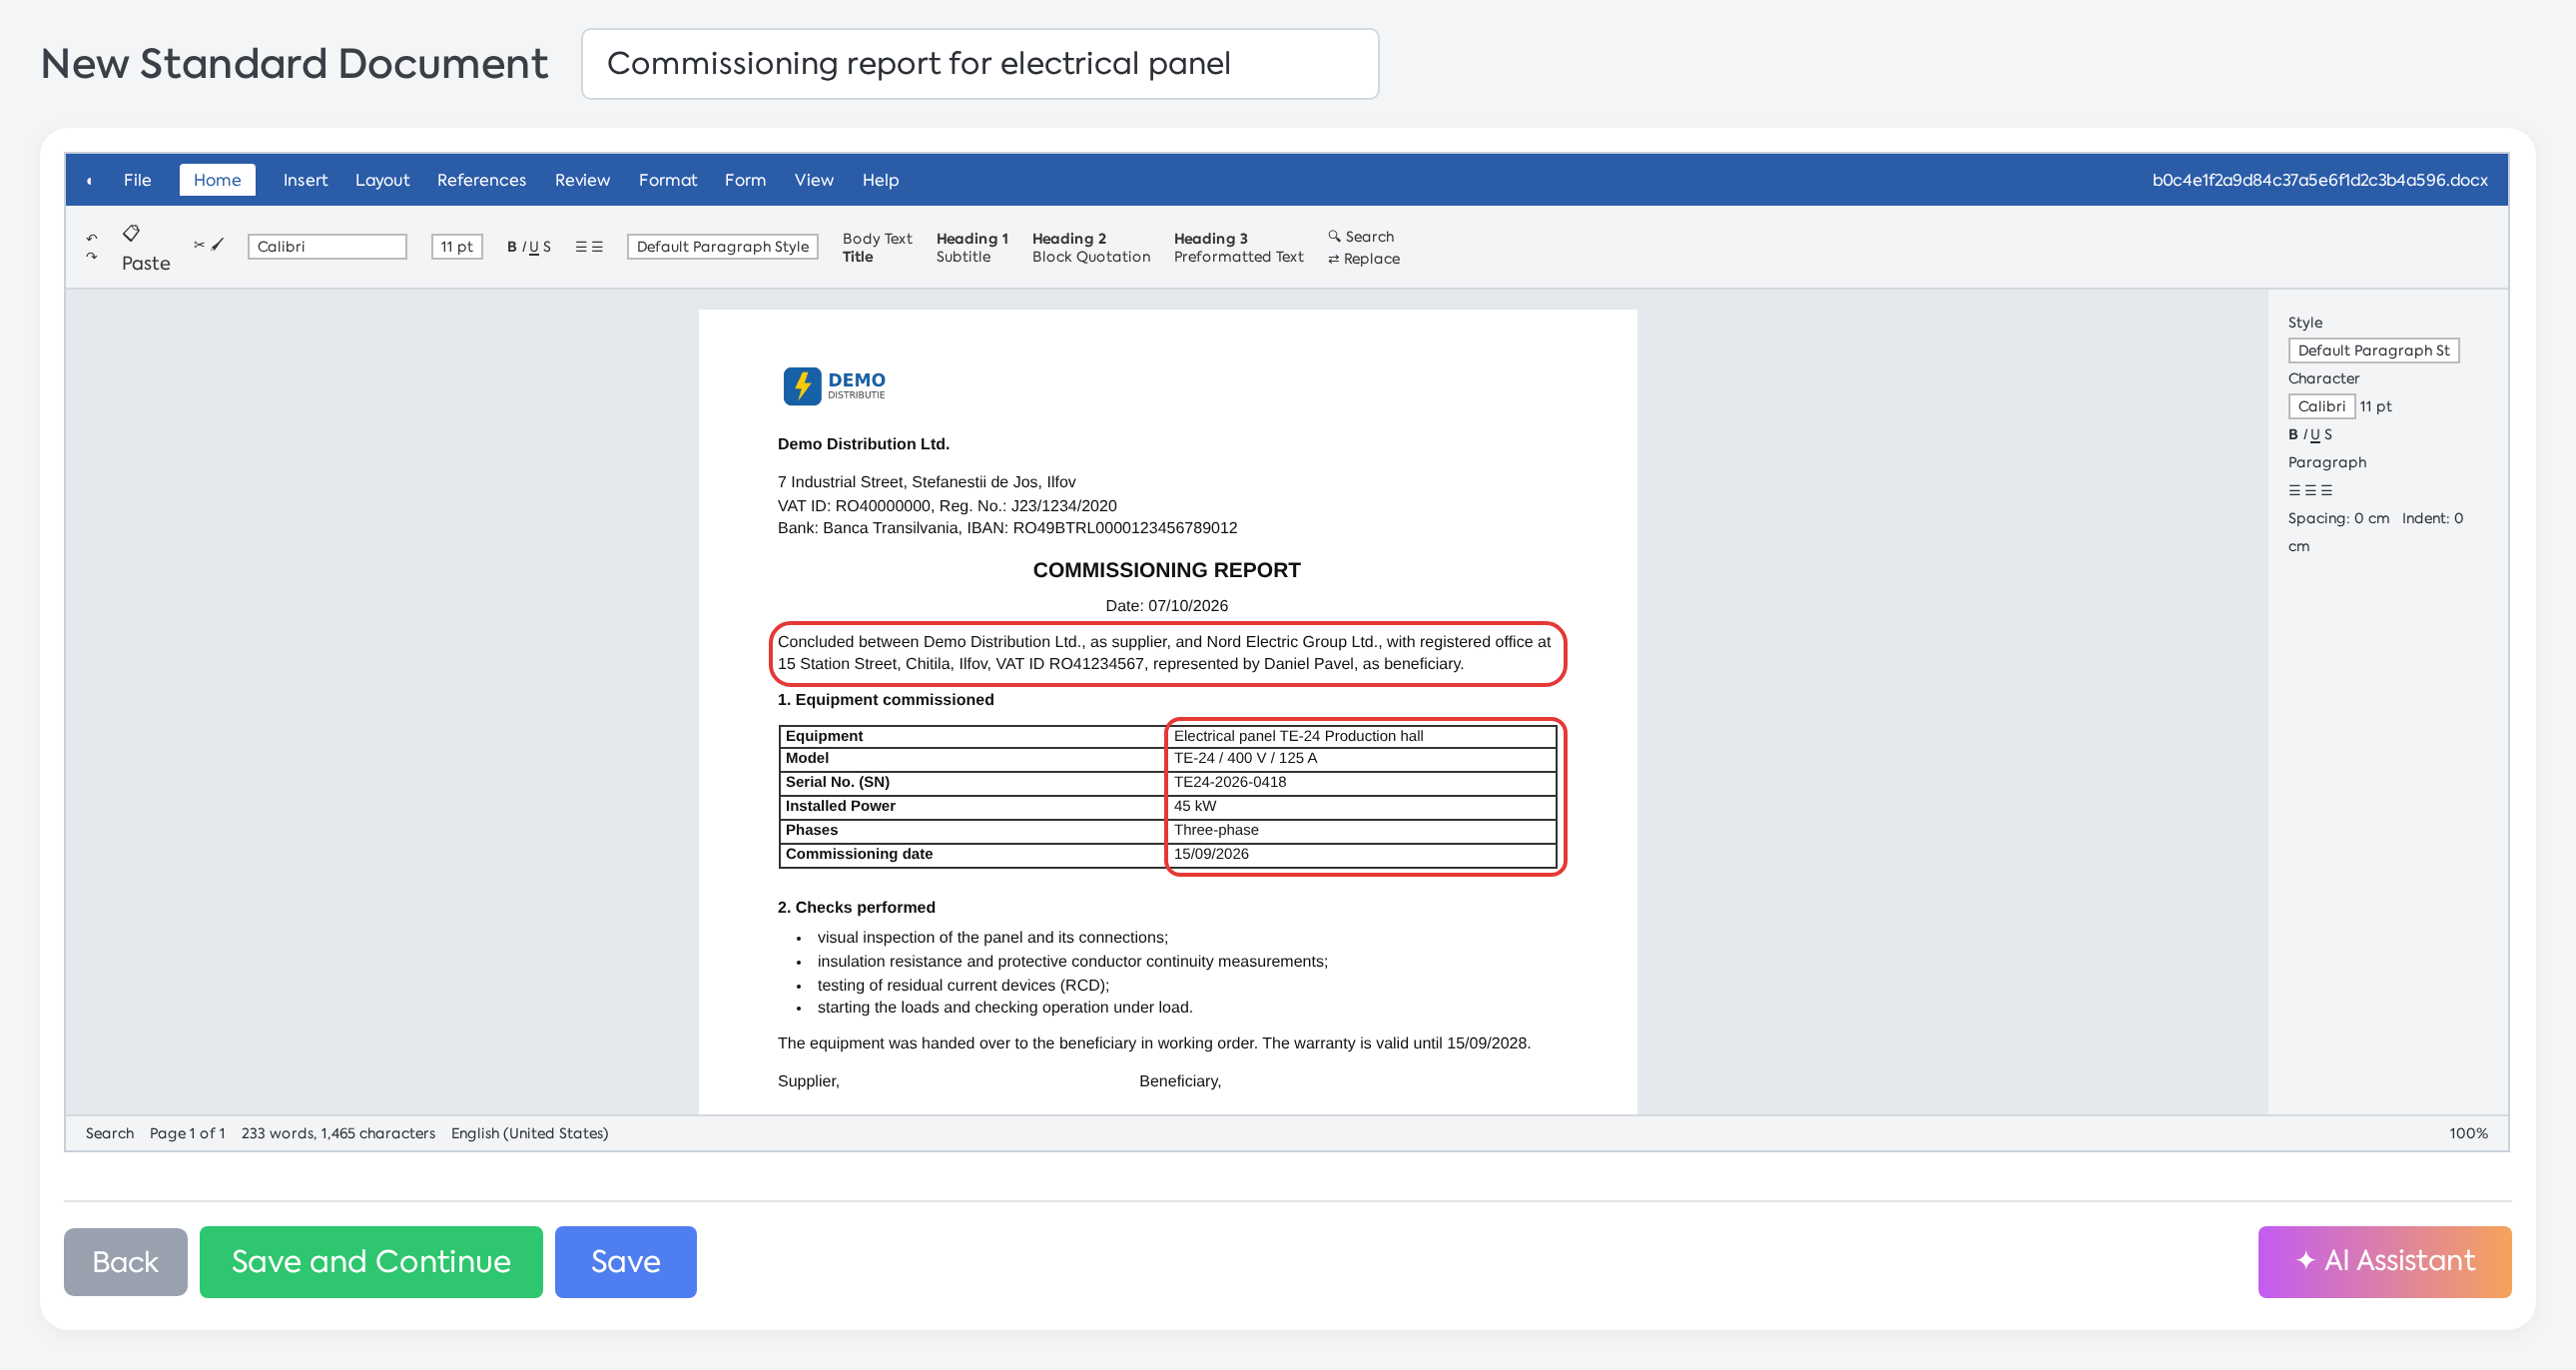Apply the Subtitle style
Image resolution: width=2576 pixels, height=1370 pixels.
point(963,257)
